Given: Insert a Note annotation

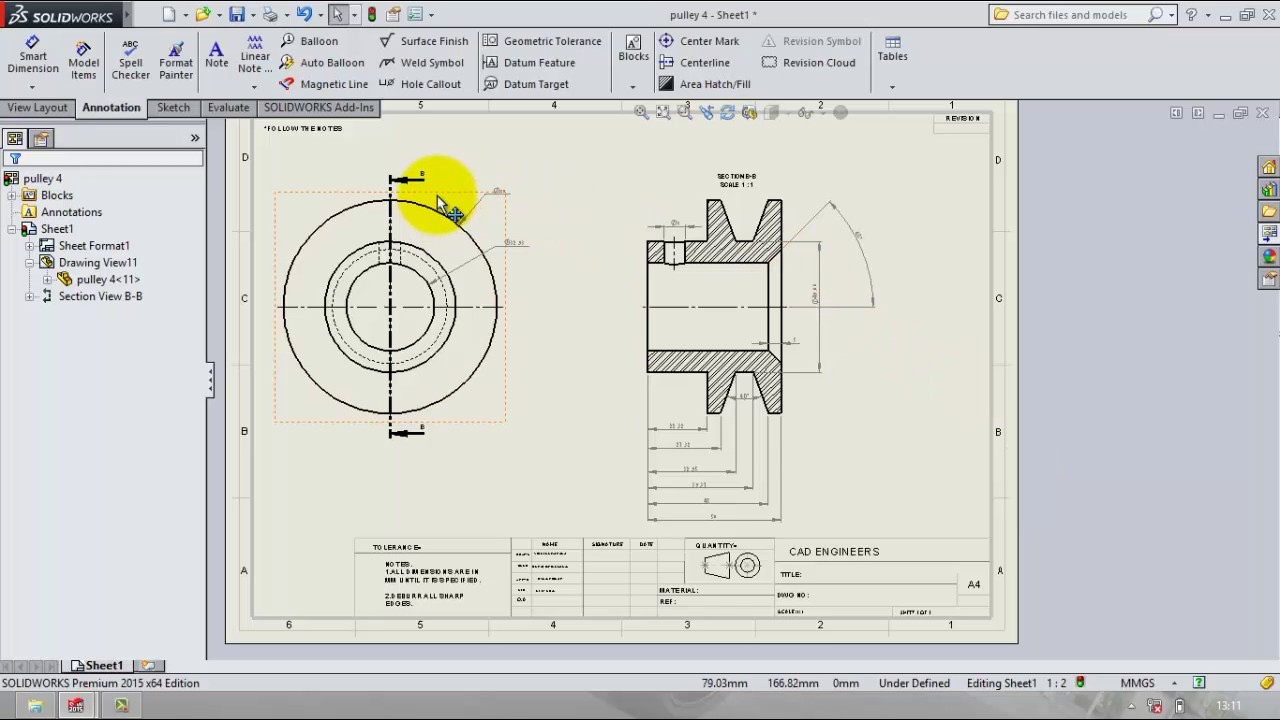Looking at the screenshot, I should [216, 55].
